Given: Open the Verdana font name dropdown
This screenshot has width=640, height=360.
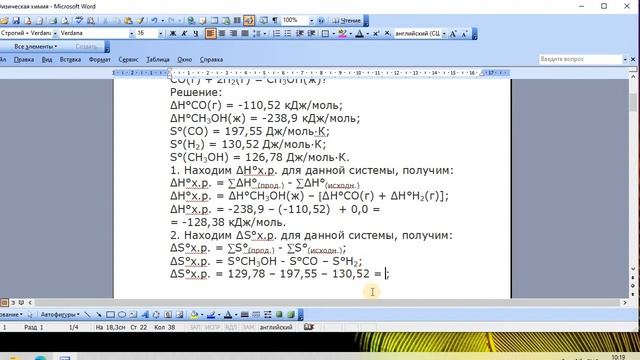Looking at the screenshot, I should (x=131, y=33).
